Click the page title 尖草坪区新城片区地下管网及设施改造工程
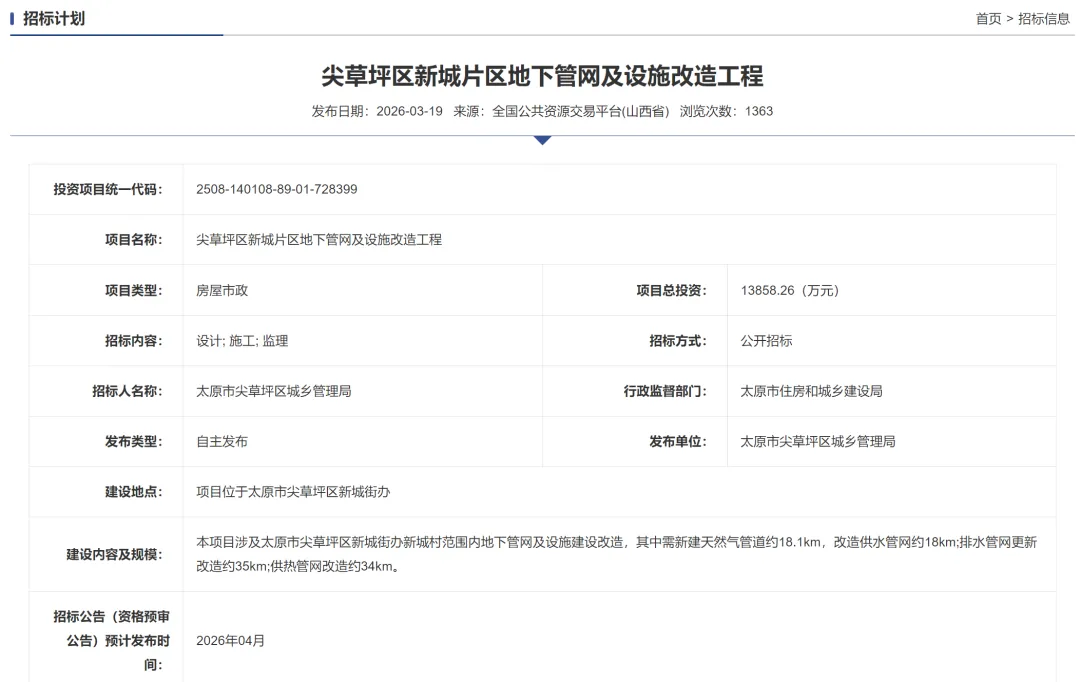 pyautogui.click(x=542, y=76)
